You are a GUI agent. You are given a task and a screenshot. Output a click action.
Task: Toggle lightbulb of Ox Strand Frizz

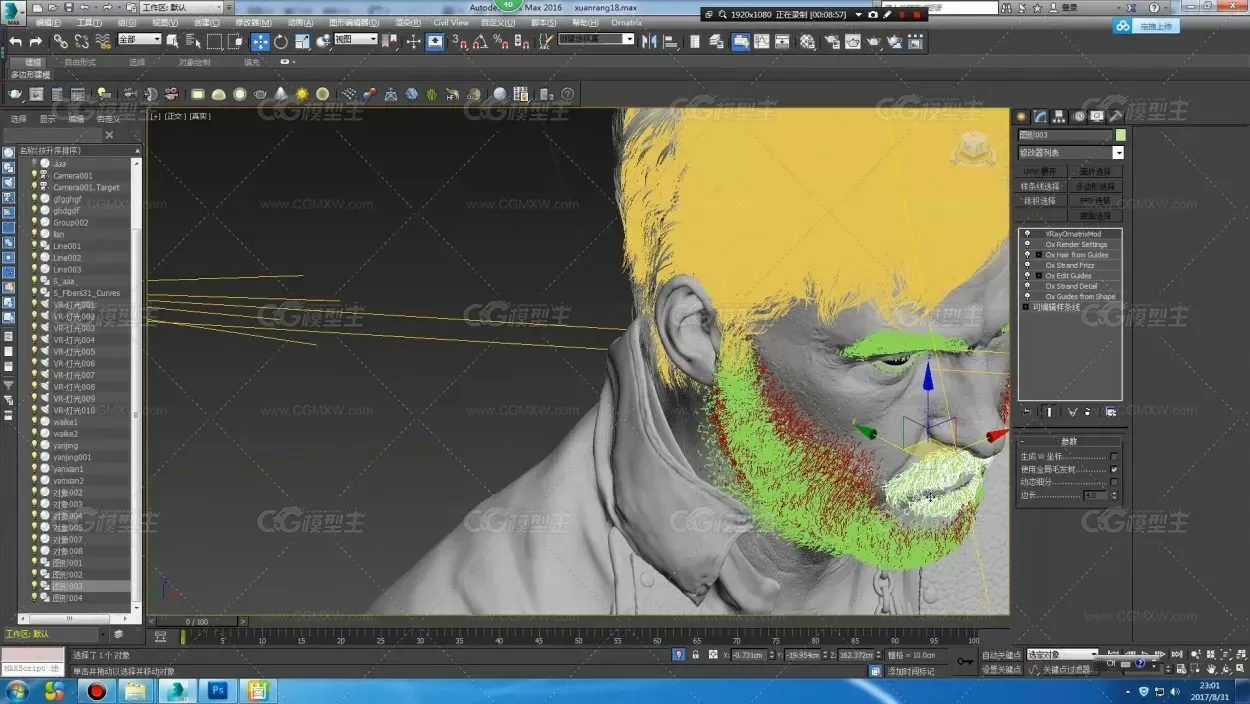tap(1027, 265)
